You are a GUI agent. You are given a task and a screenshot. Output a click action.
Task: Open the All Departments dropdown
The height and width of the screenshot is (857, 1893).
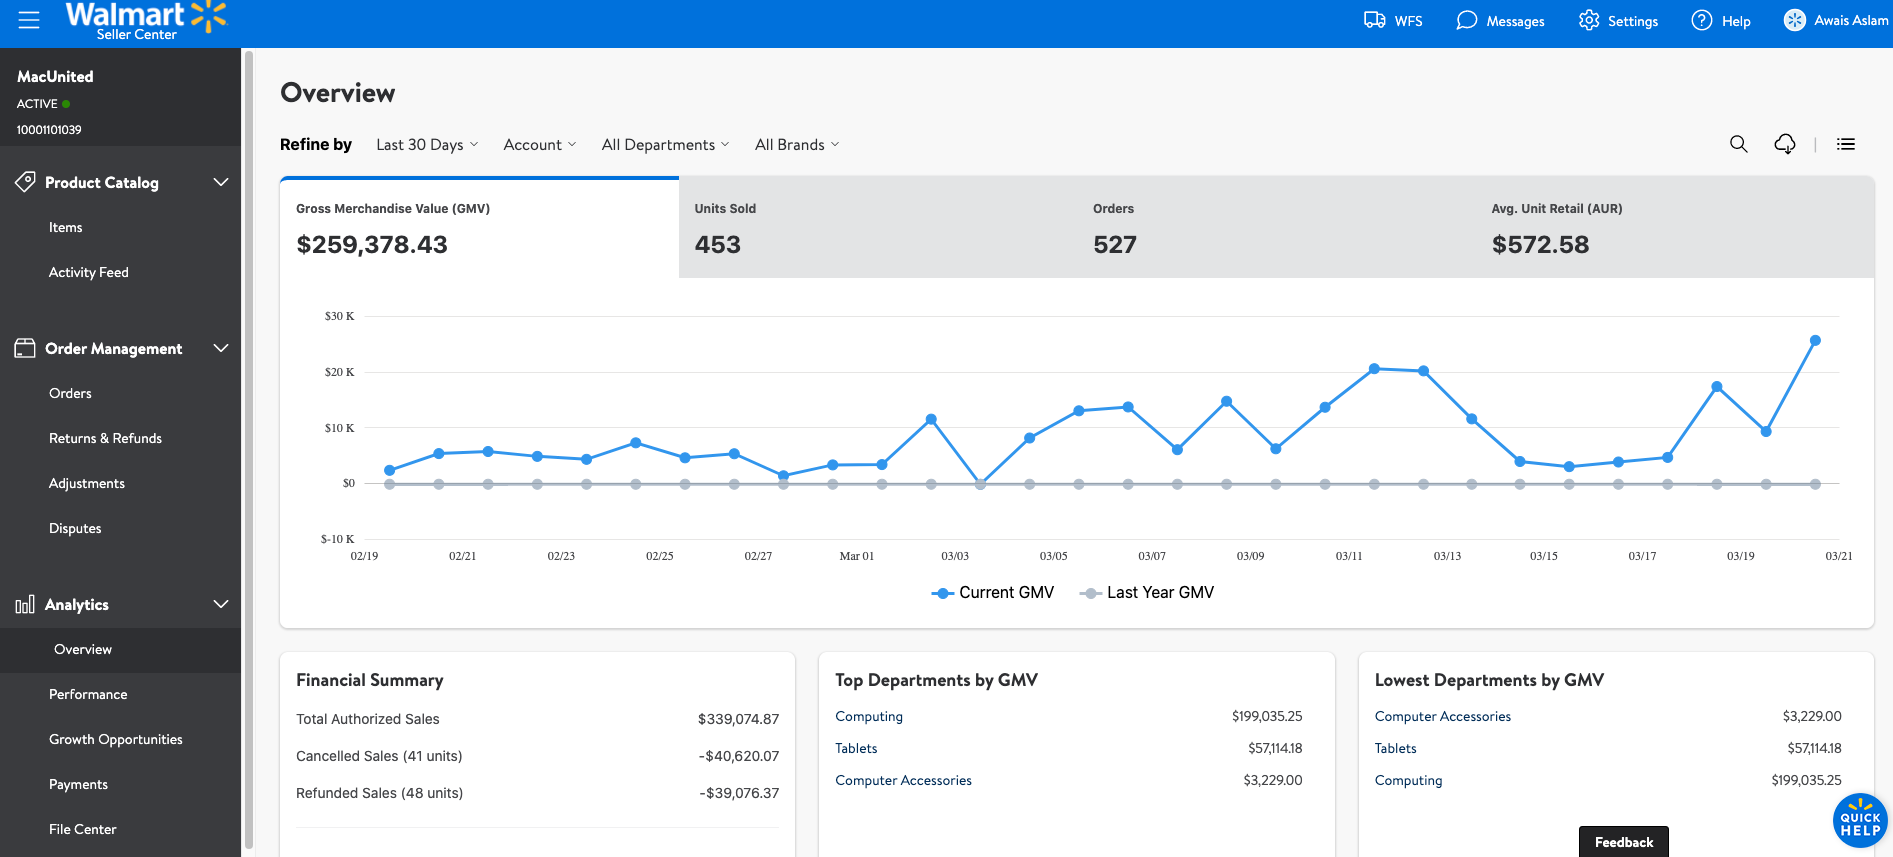tap(665, 145)
